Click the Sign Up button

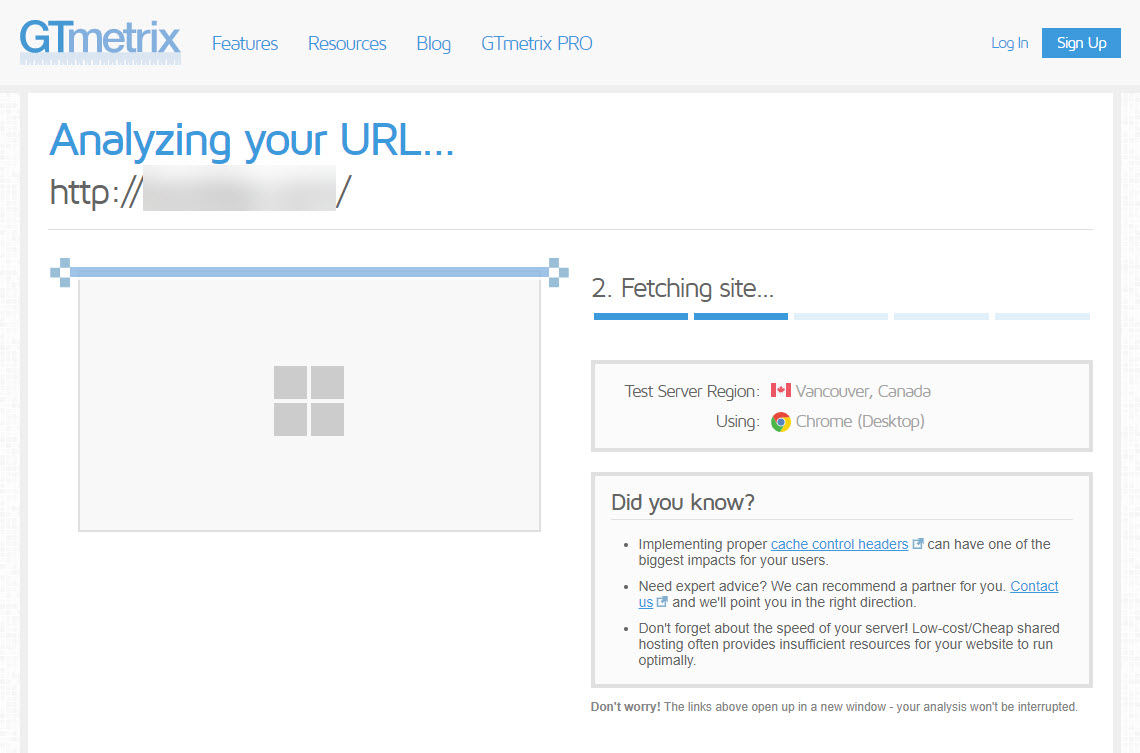click(1081, 43)
